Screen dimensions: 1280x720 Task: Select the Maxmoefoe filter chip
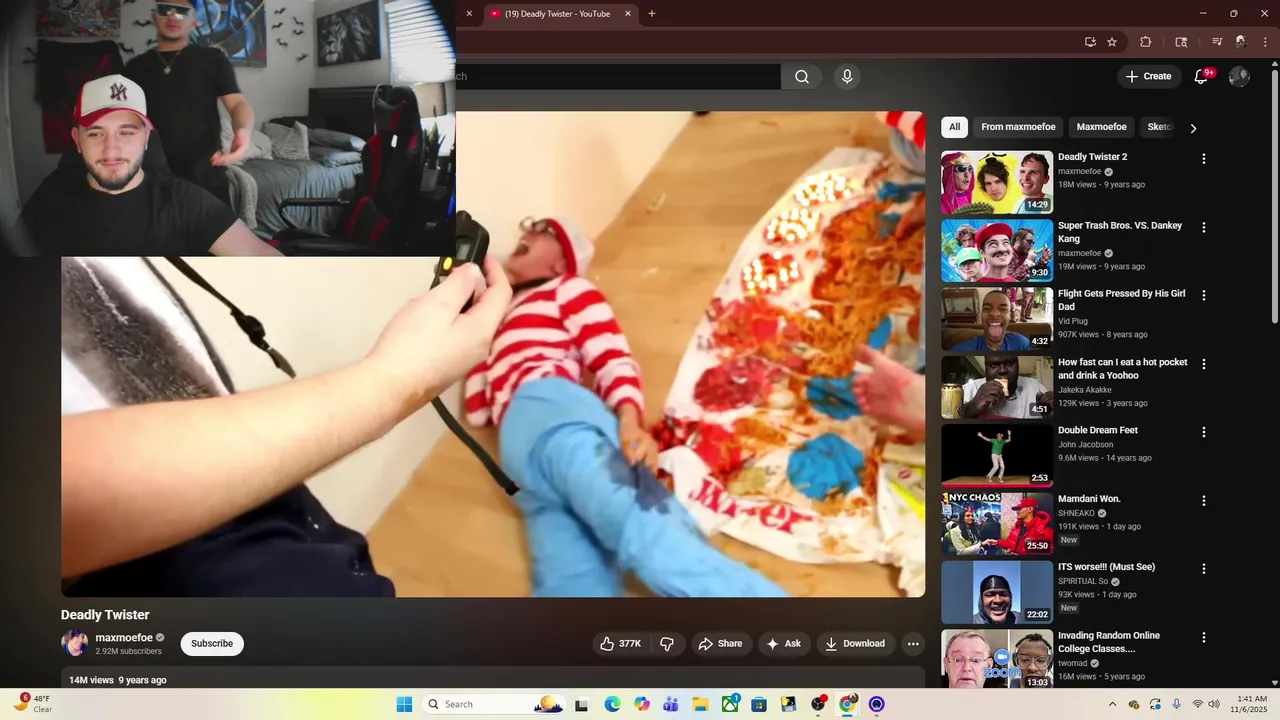pyautogui.click(x=1101, y=127)
